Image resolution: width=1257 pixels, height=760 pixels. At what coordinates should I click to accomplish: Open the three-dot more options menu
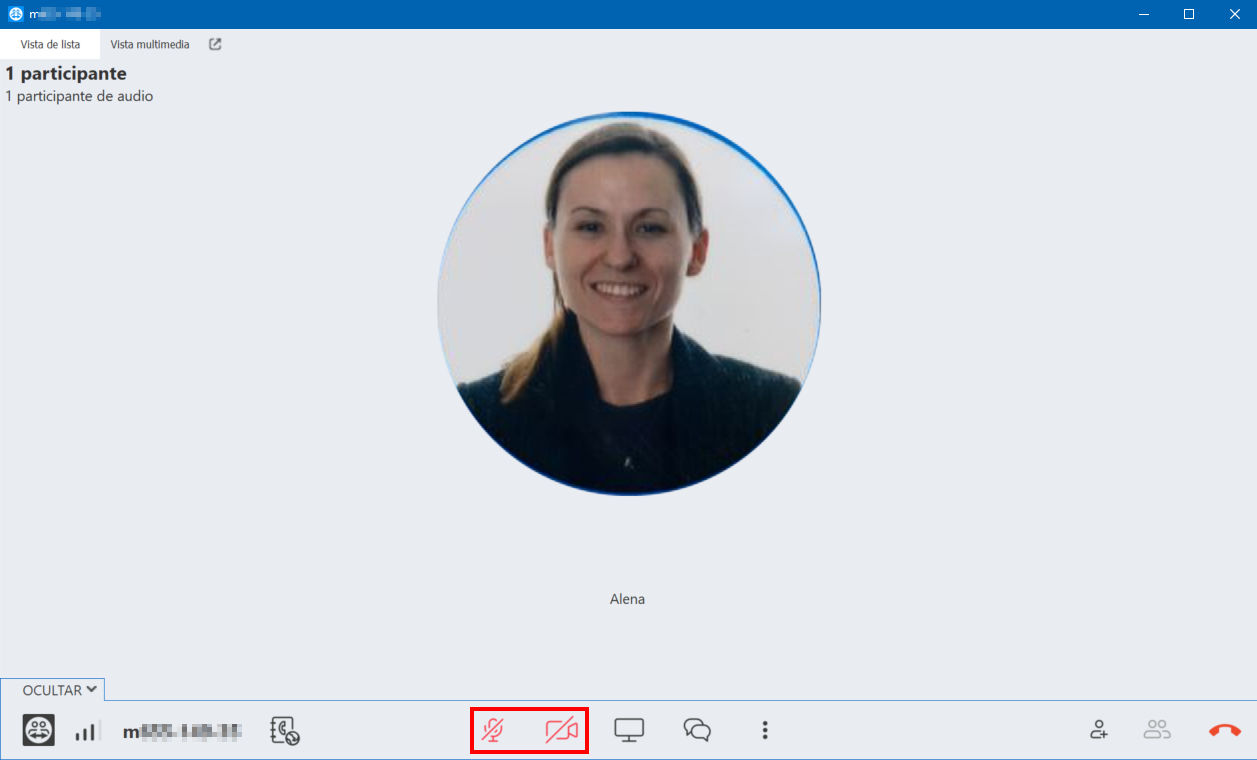coord(765,730)
